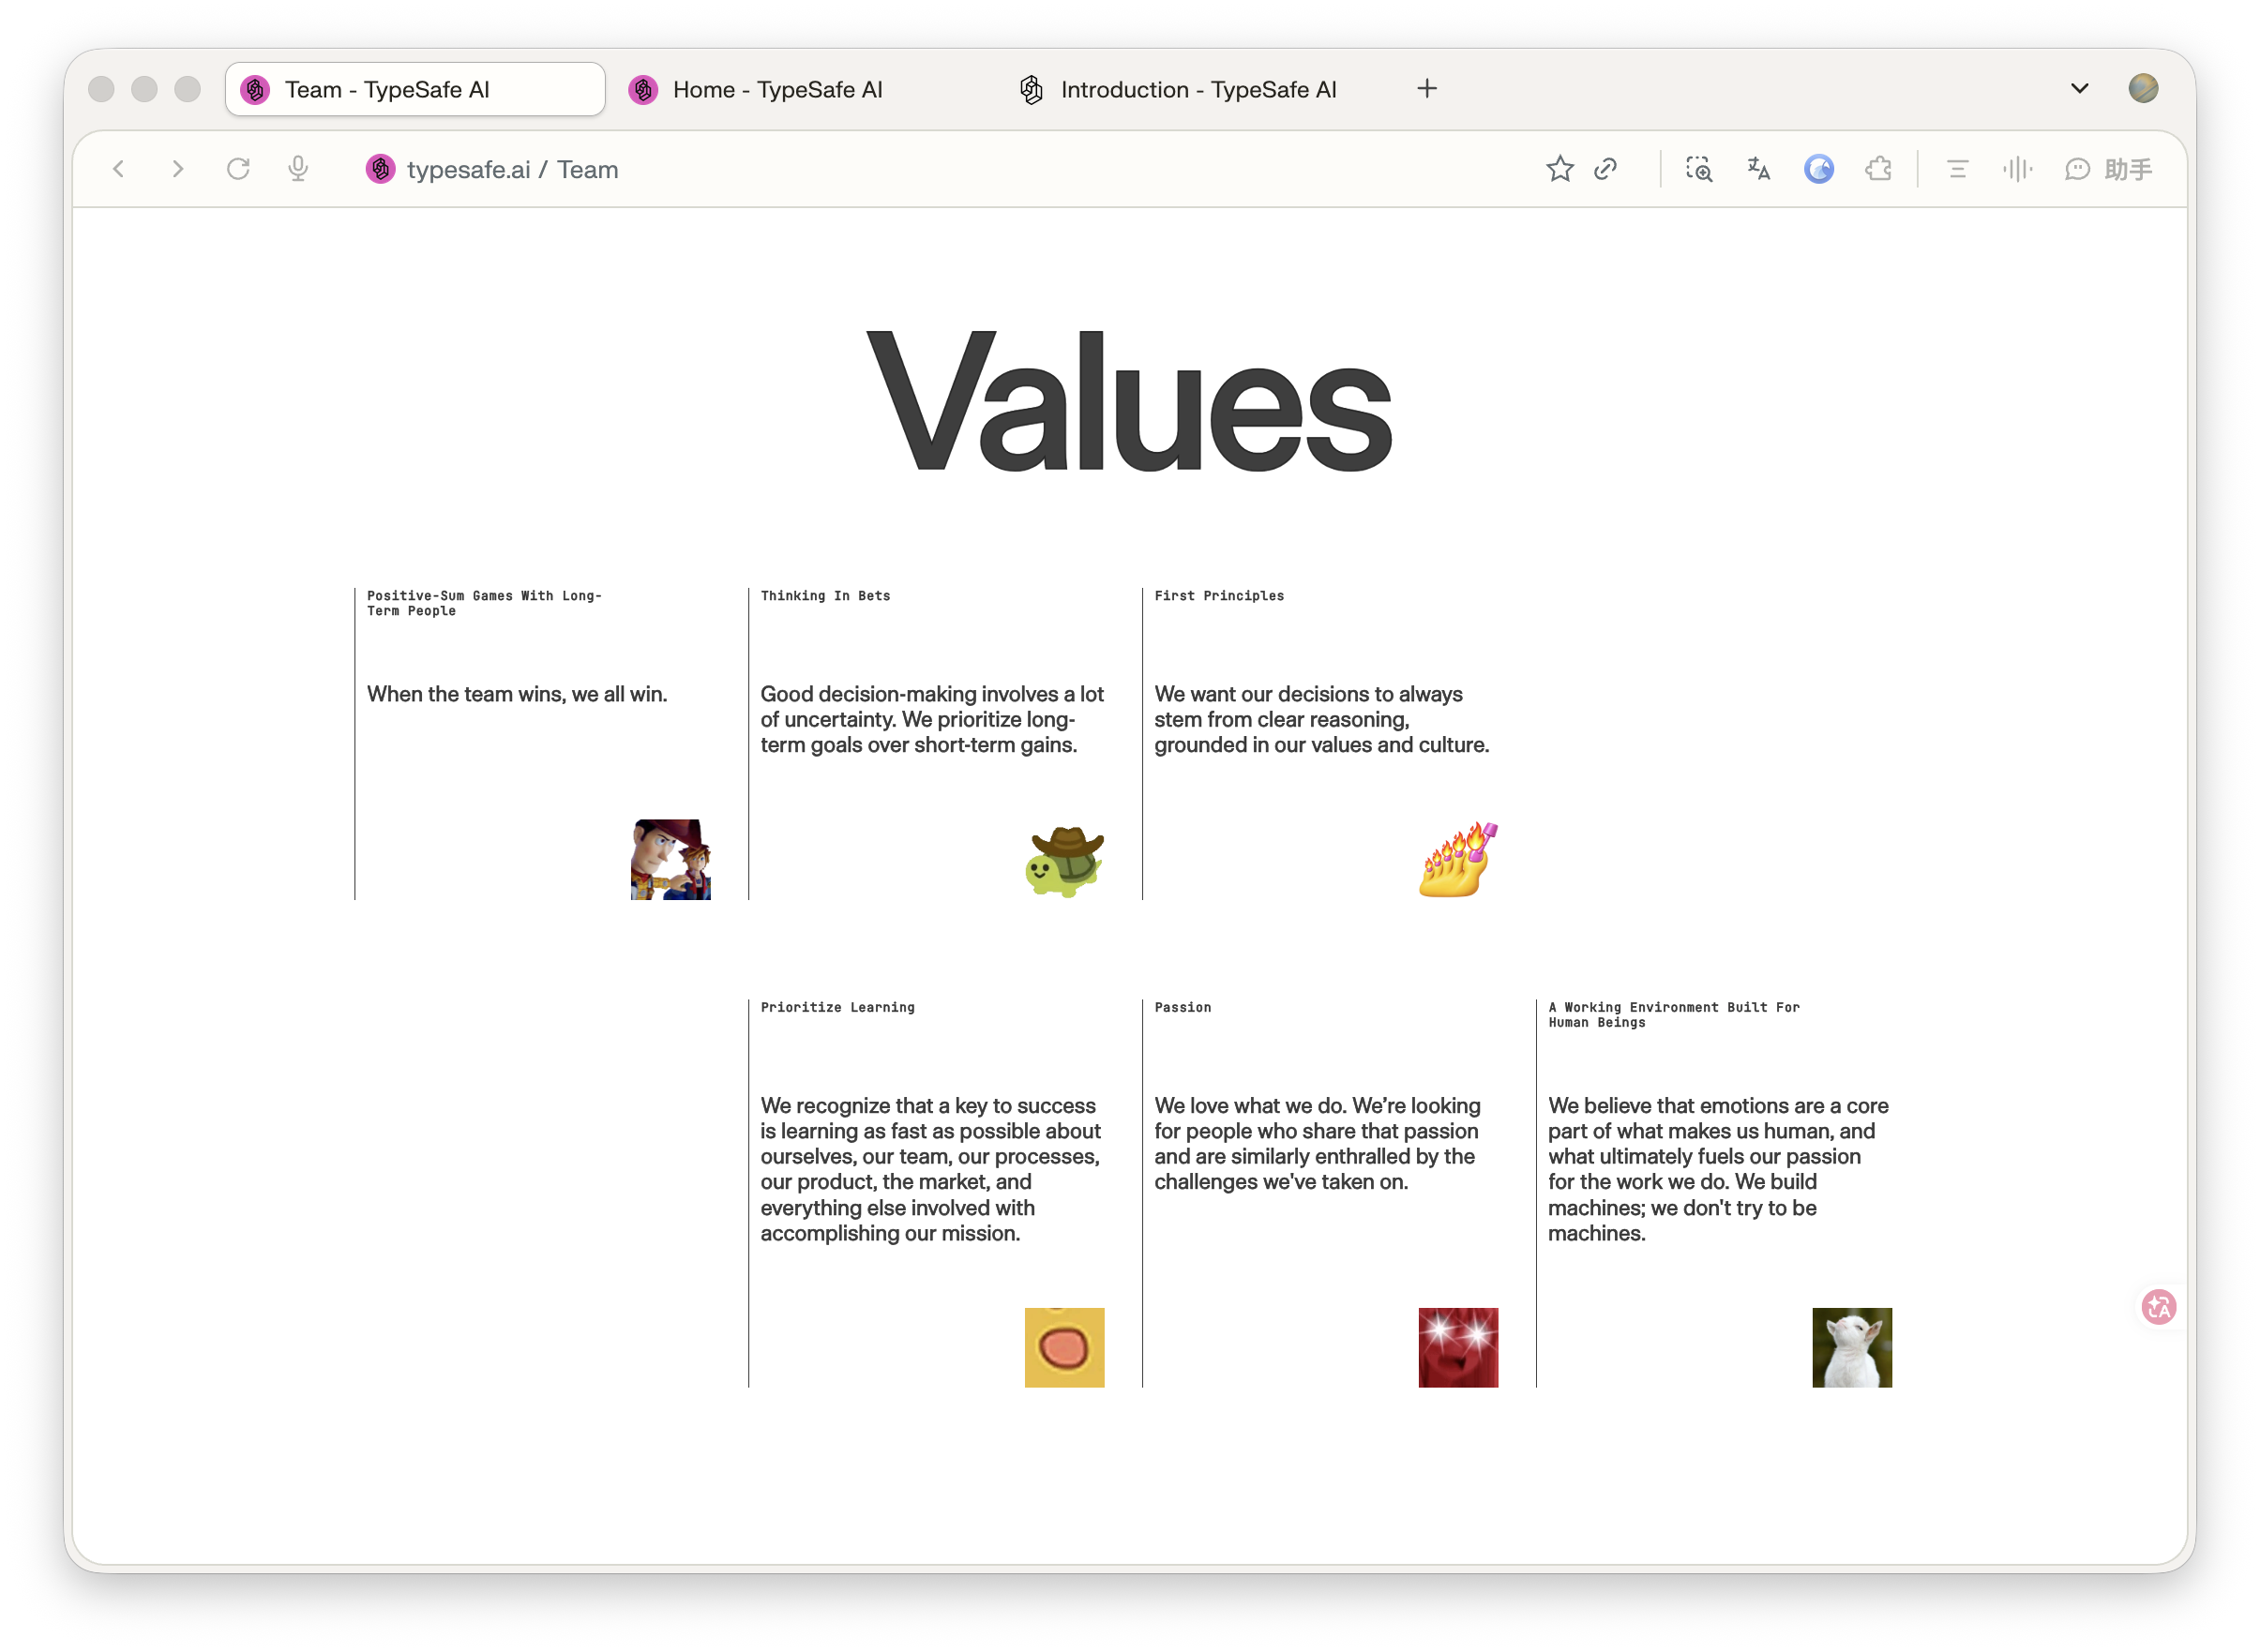Bookmark page with the star icon

(x=1560, y=169)
